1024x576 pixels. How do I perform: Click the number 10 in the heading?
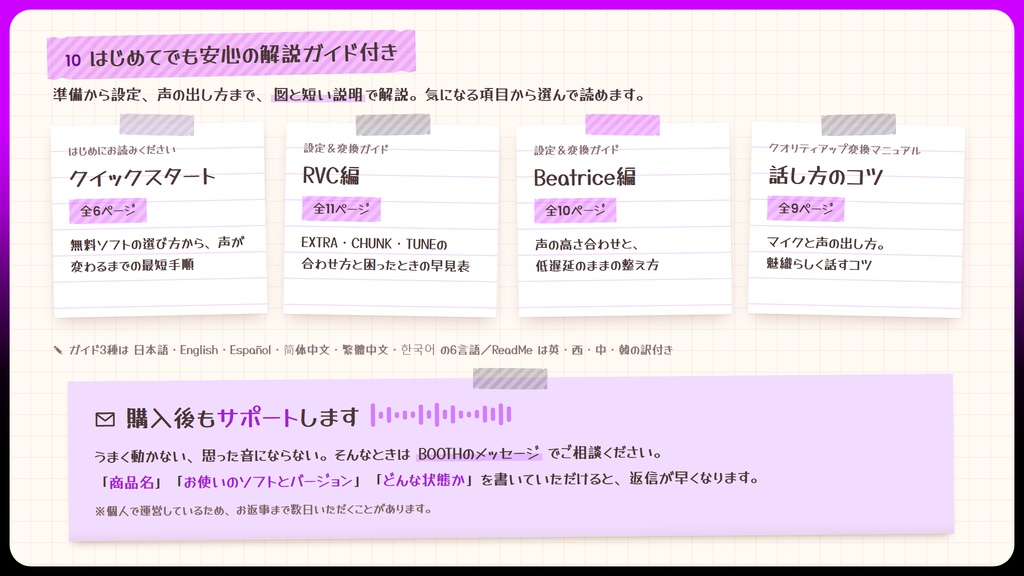72,60
